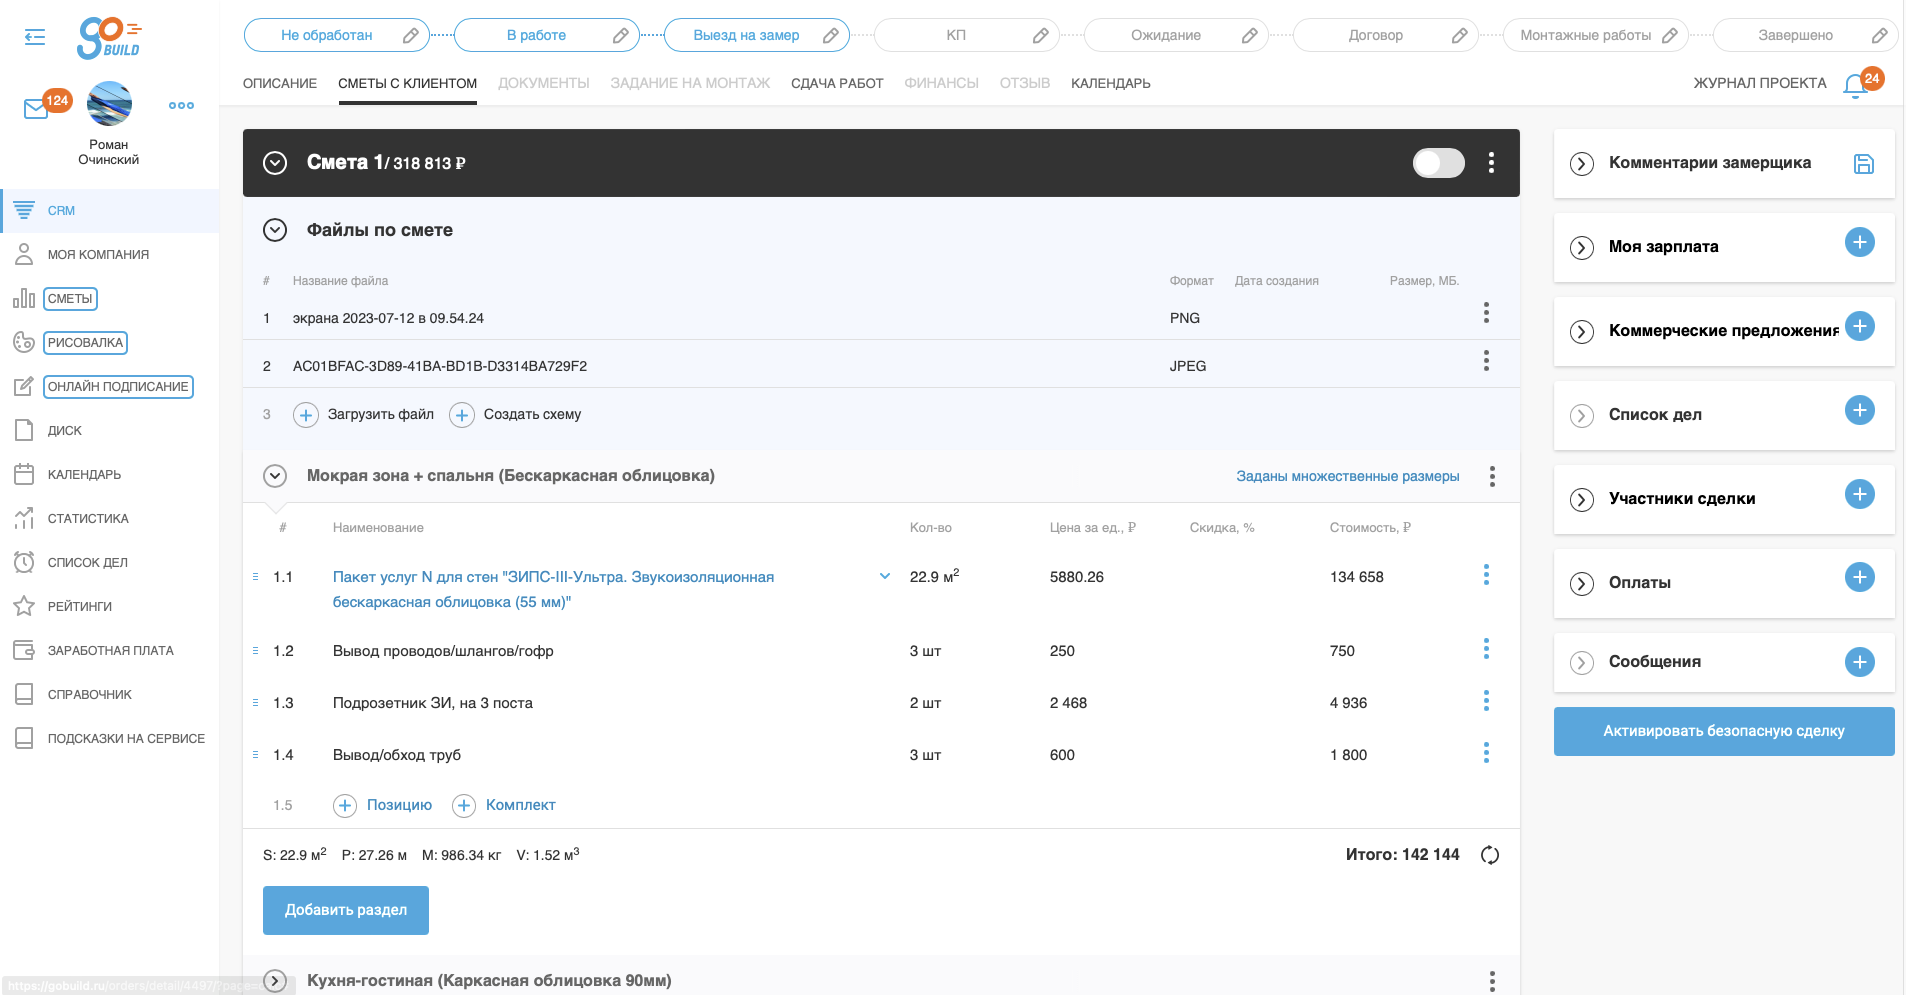This screenshot has height=995, width=1906.
Task: Open 'Заданы множественные размеры' link
Action: click(1347, 476)
